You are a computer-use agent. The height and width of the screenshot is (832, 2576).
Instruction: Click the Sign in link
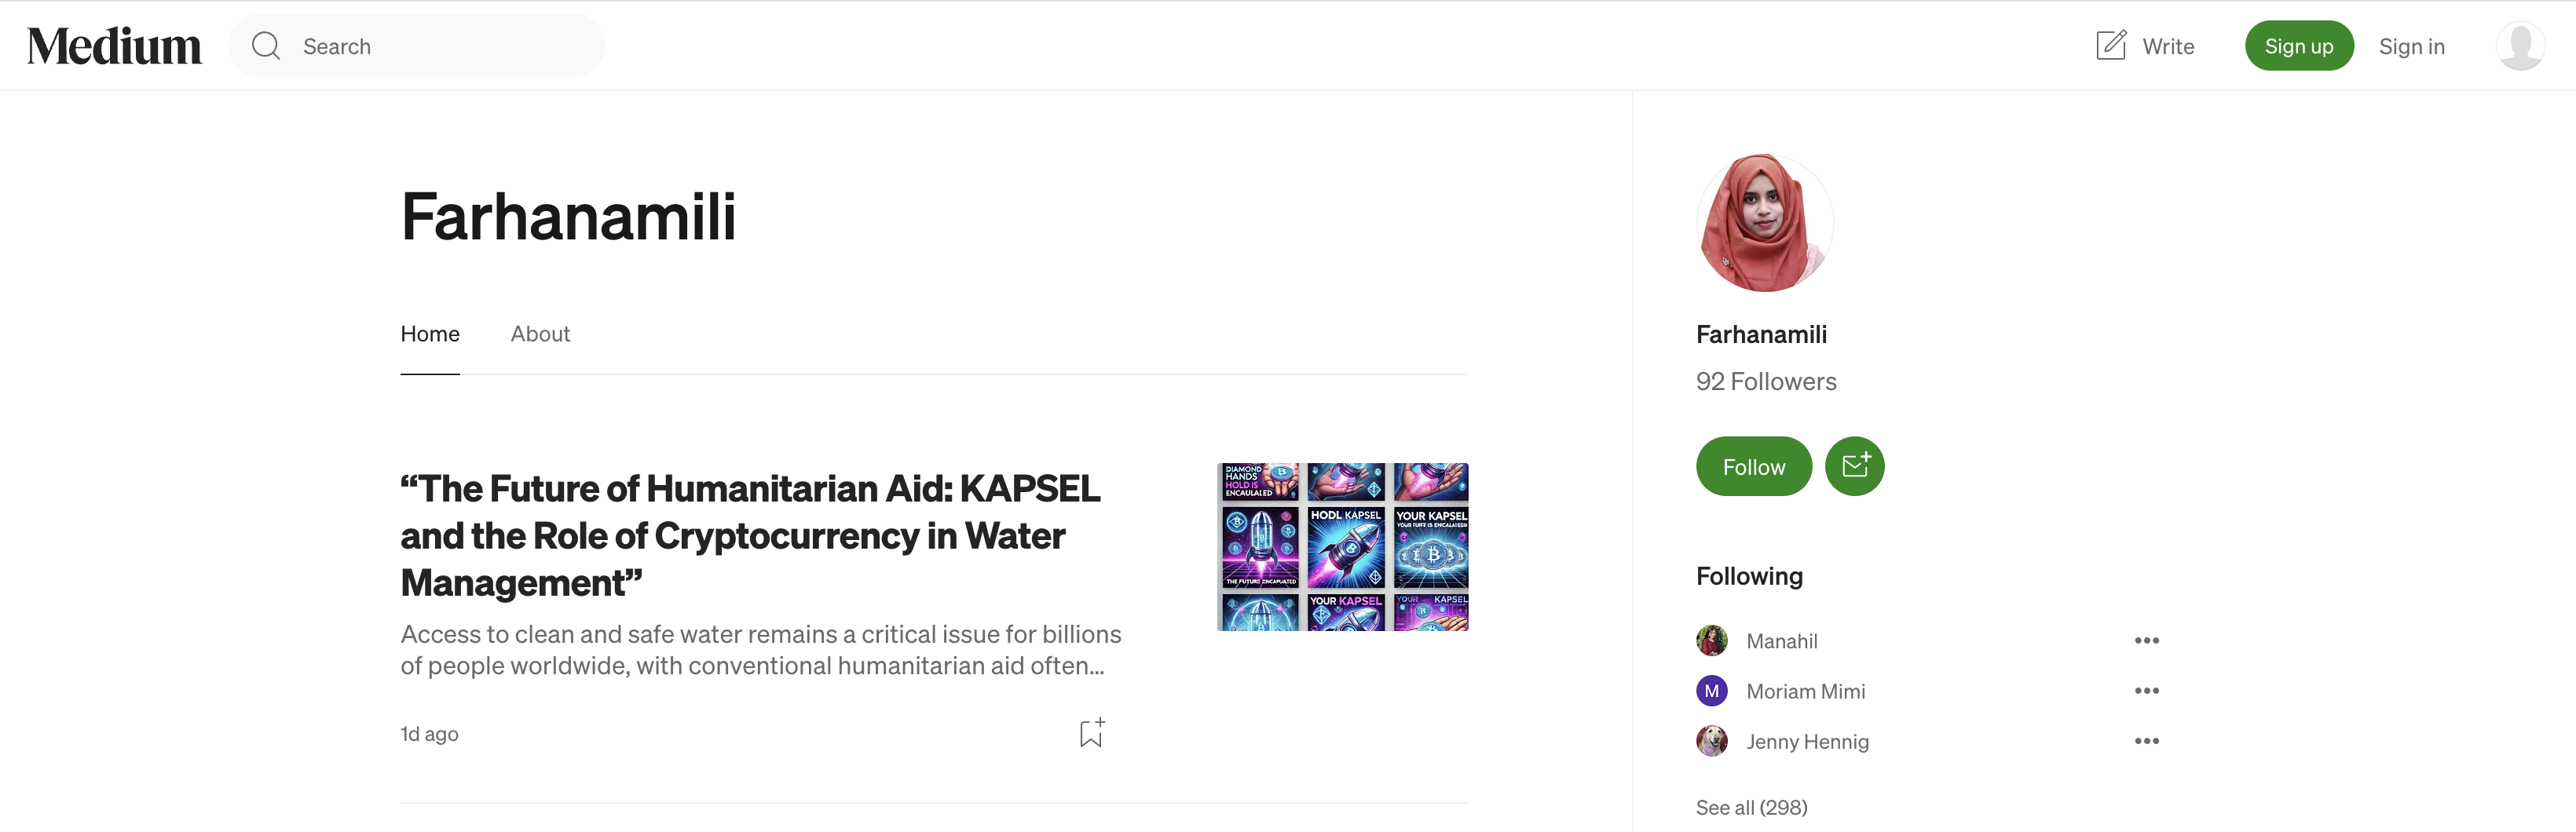coord(2411,46)
